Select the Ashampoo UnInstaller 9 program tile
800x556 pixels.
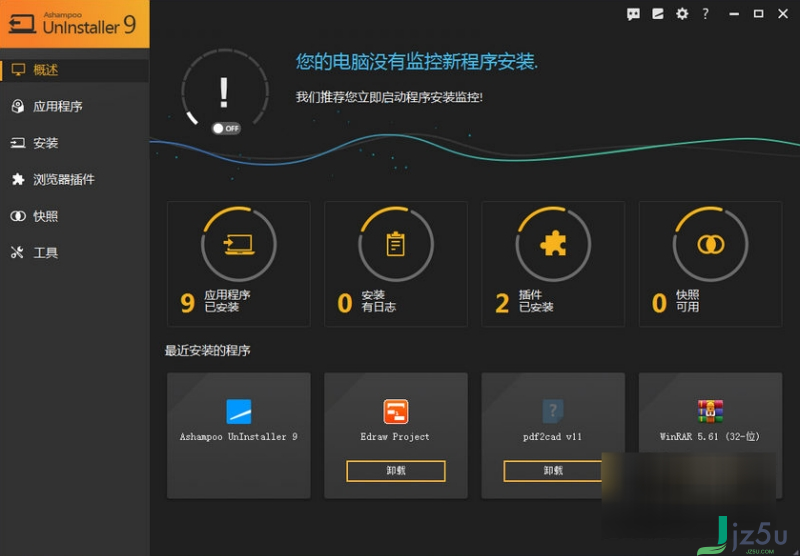239,435
